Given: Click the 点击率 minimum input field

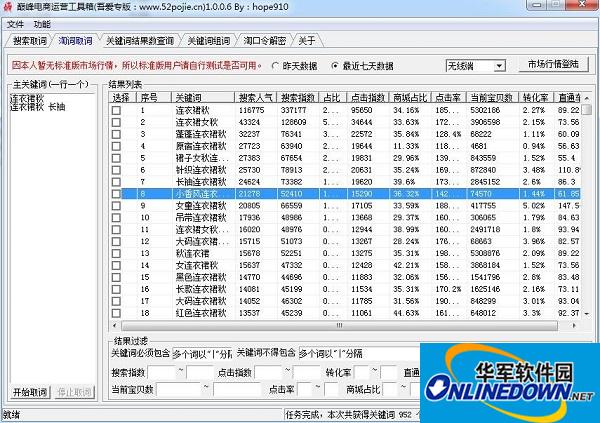Looking at the screenshot, I should [305, 390].
